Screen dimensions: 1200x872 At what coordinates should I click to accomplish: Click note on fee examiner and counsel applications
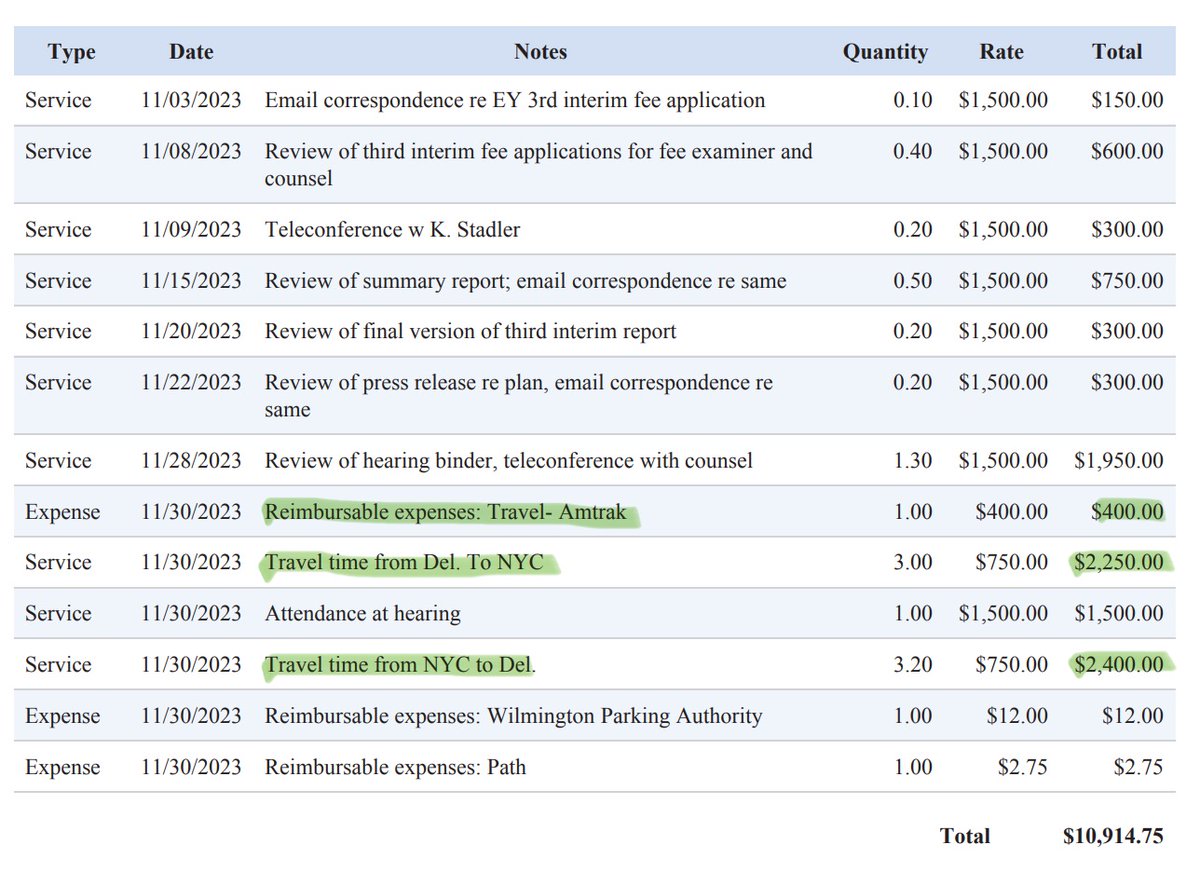pos(538,165)
